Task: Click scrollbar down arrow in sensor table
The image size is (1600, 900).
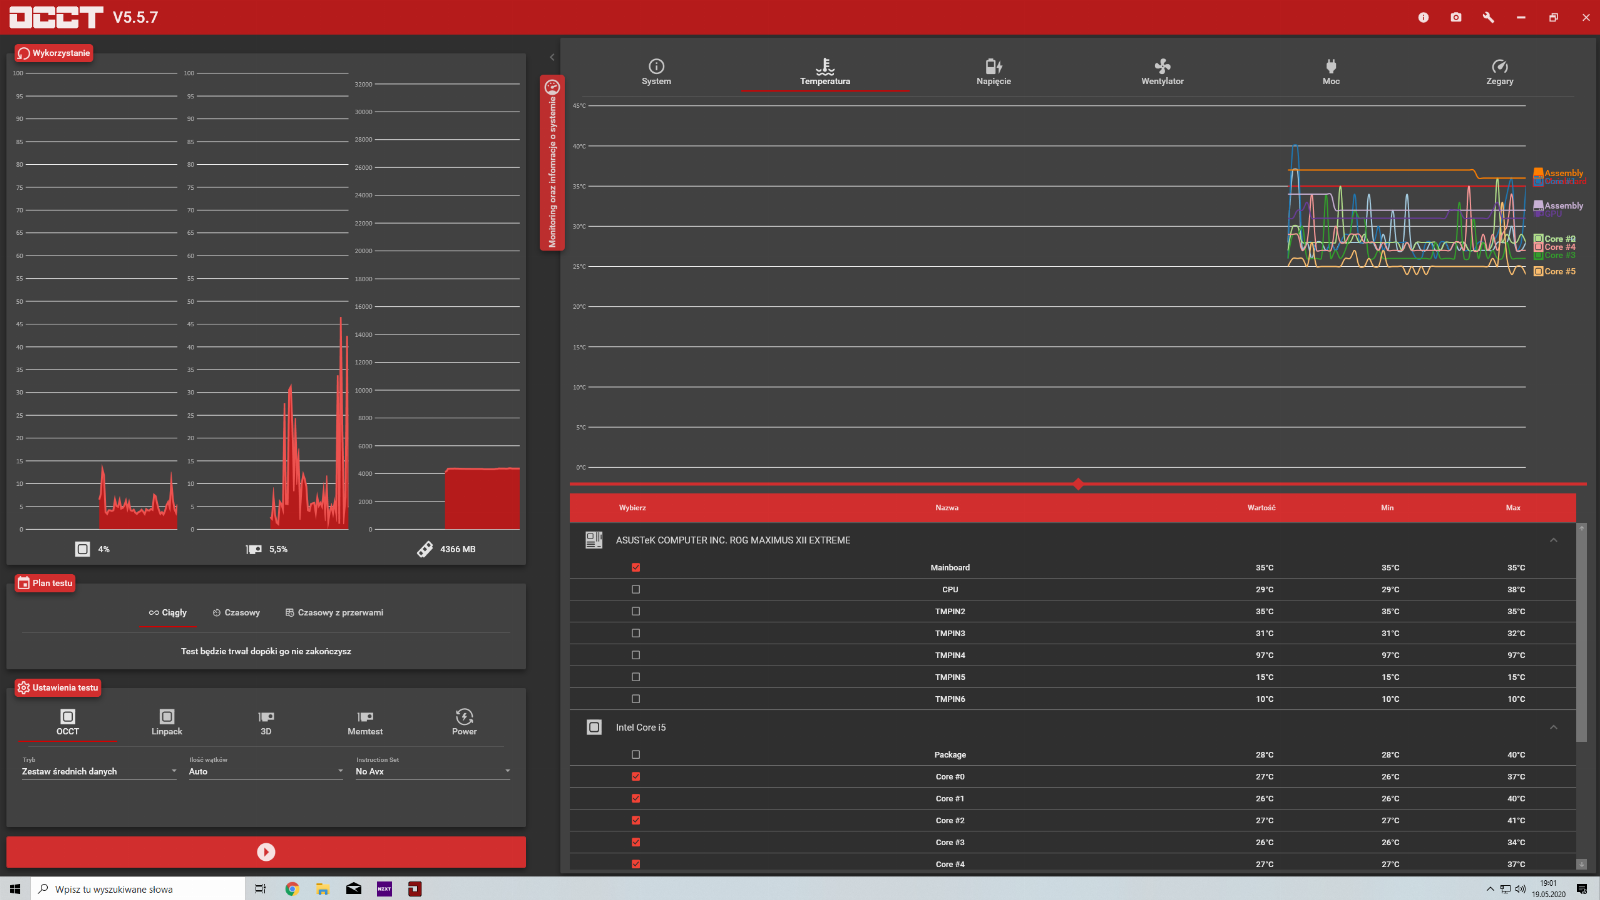Action: coord(1581,864)
